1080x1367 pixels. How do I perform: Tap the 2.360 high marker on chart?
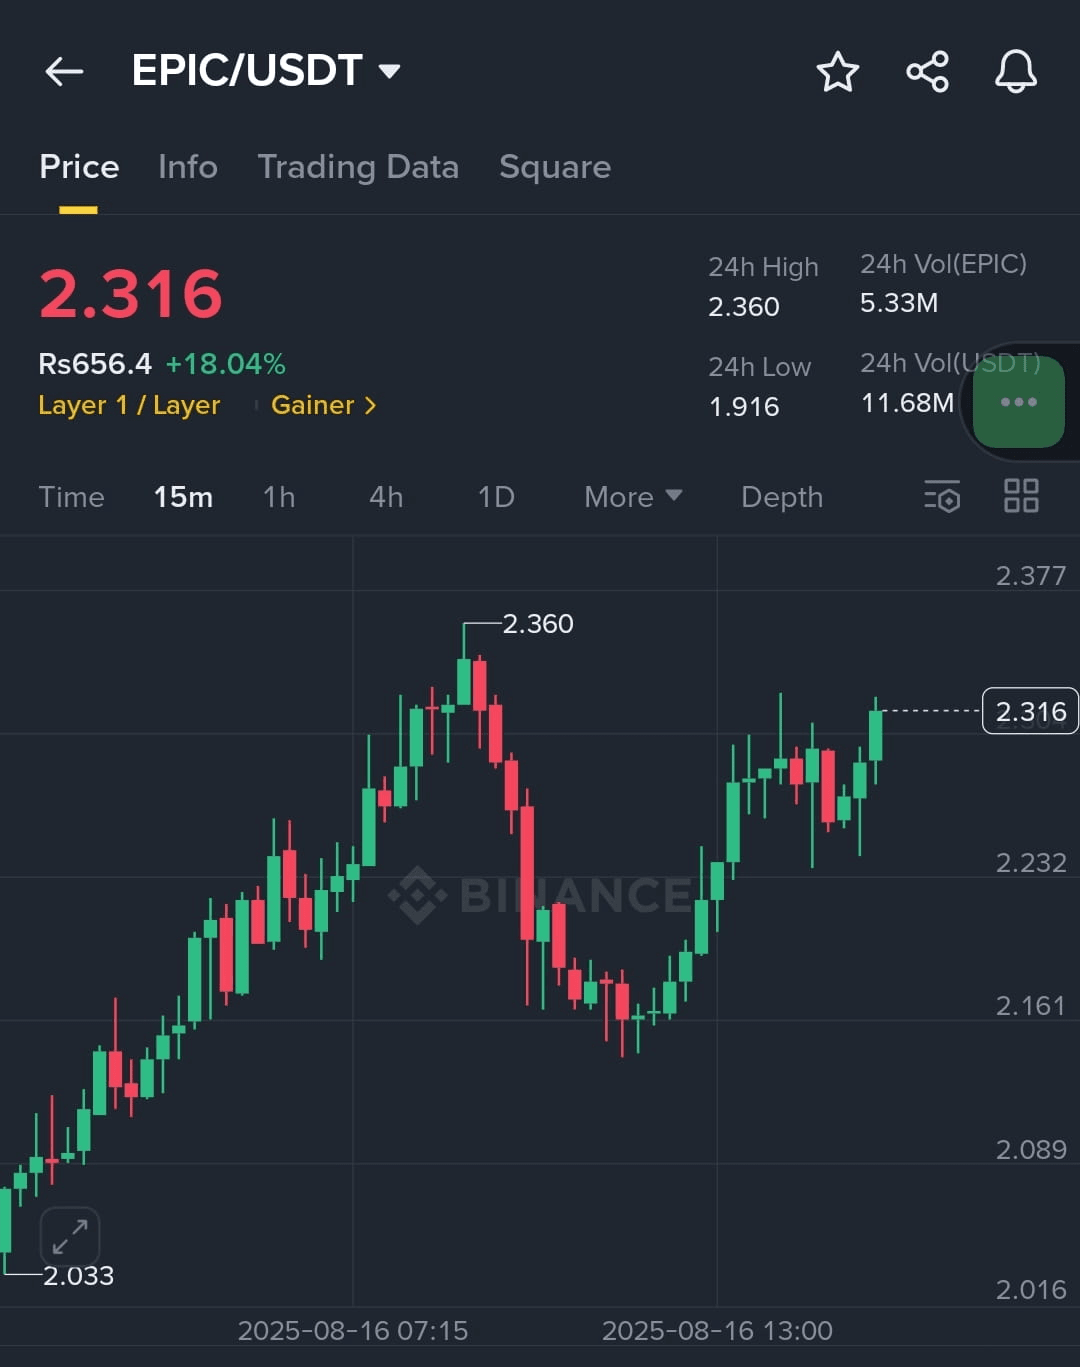(x=538, y=624)
